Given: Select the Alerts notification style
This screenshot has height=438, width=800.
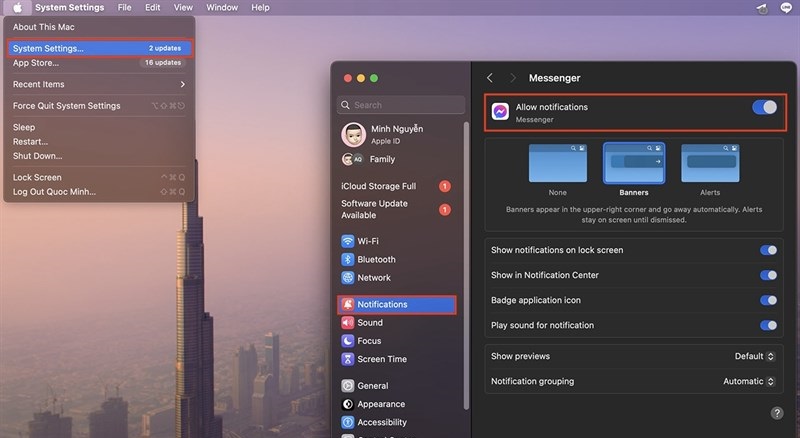Looking at the screenshot, I should (710, 163).
